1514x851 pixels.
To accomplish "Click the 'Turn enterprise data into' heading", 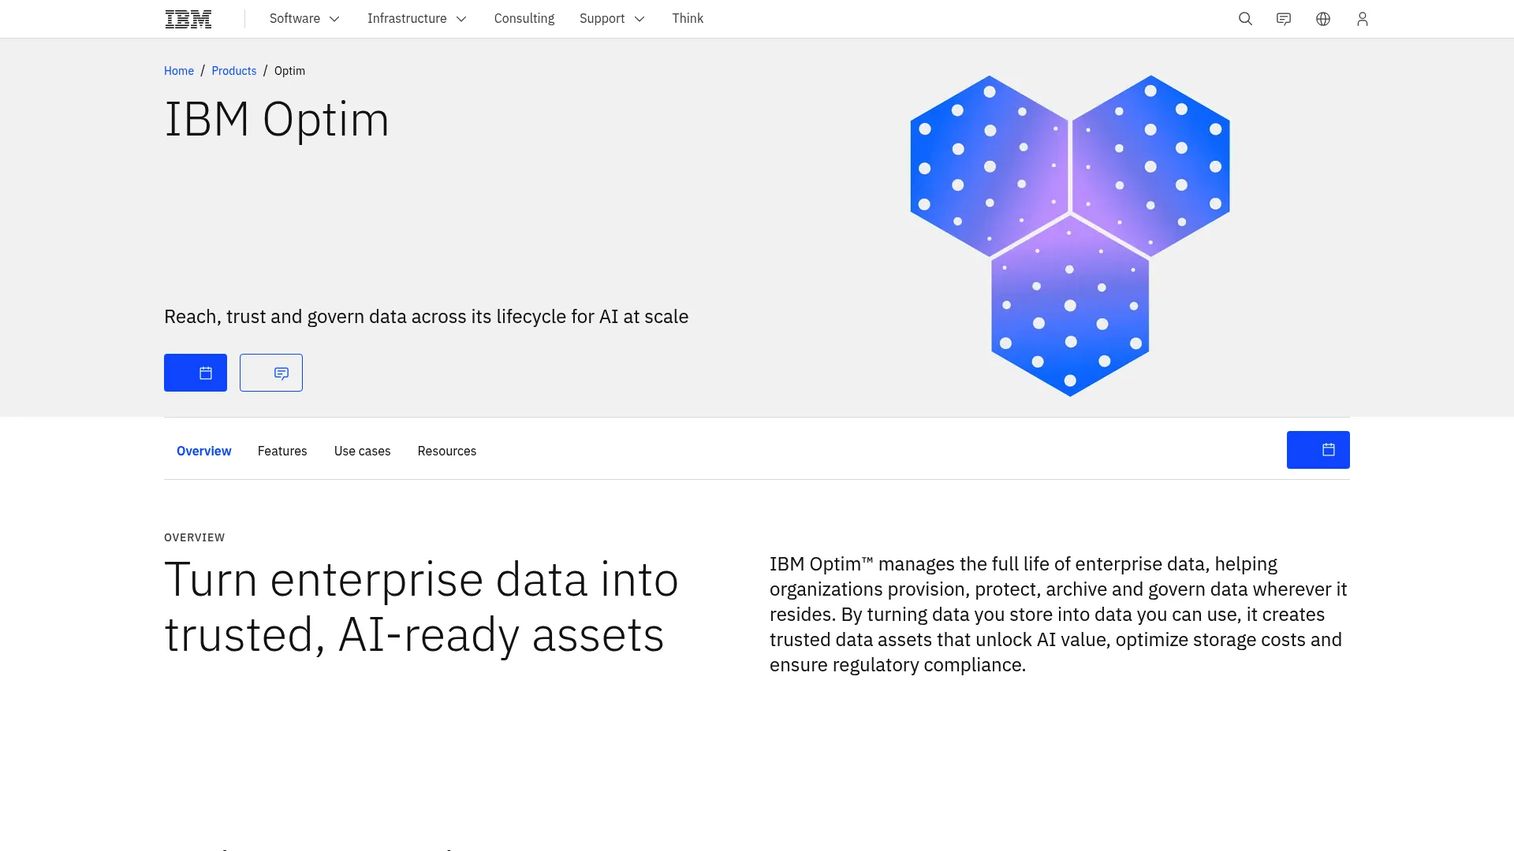I will coord(421,607).
